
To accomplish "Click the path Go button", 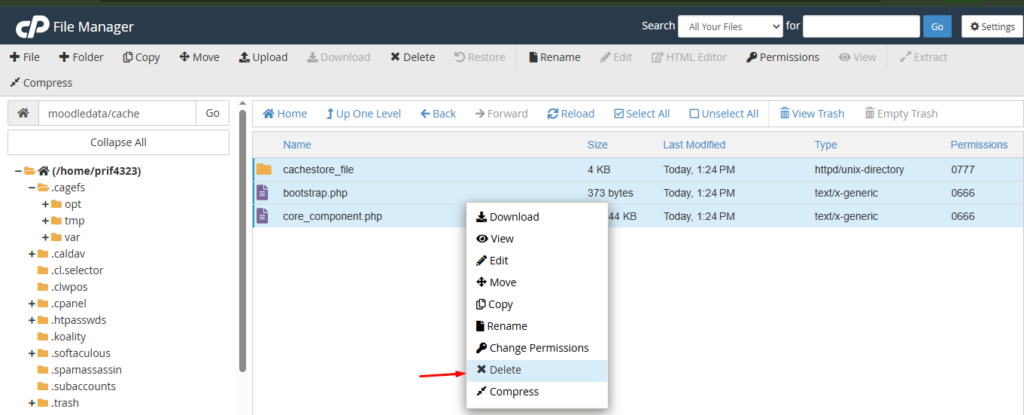I will 212,113.
